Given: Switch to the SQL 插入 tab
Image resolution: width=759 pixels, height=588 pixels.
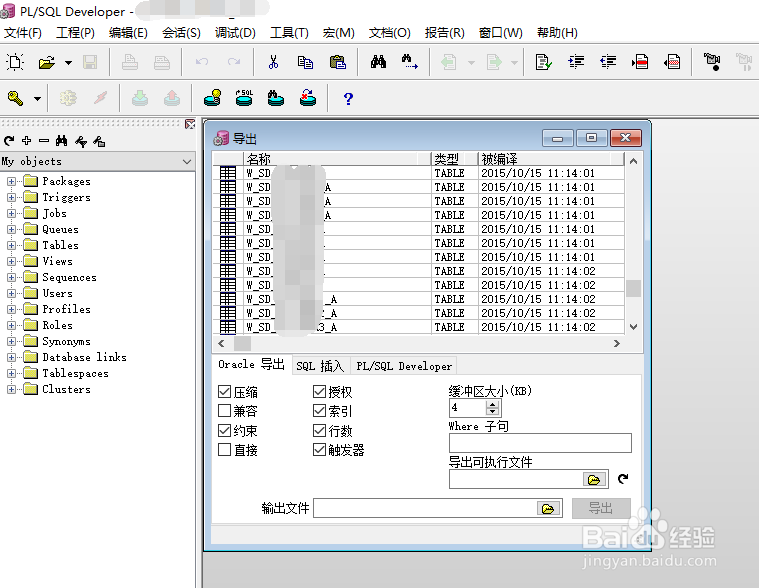Looking at the screenshot, I should point(320,366).
